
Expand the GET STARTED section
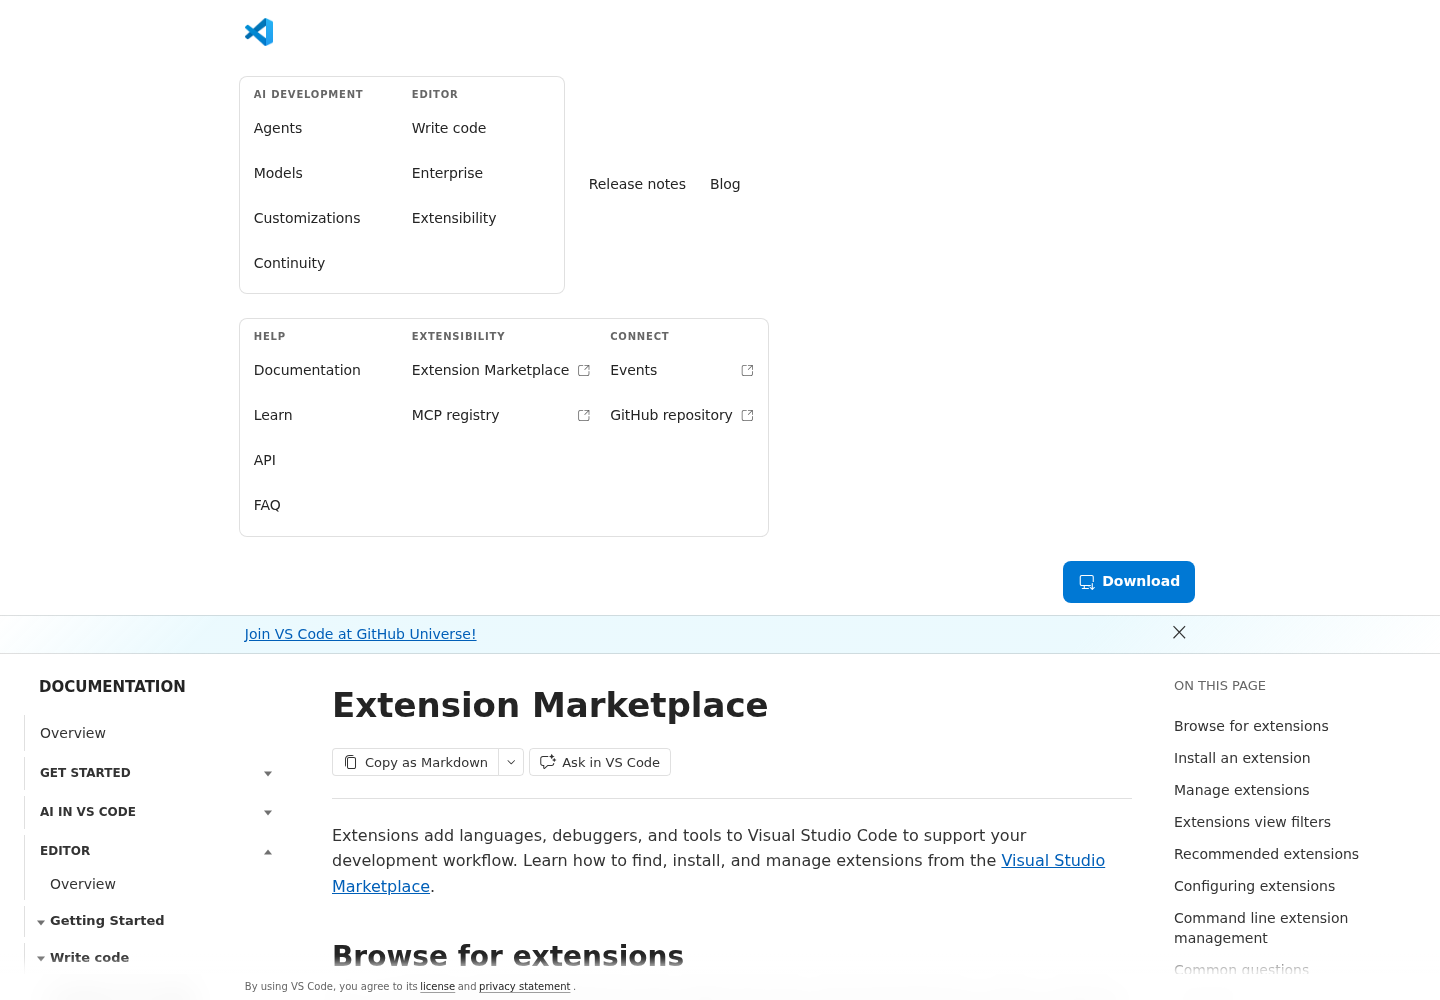[x=268, y=773]
